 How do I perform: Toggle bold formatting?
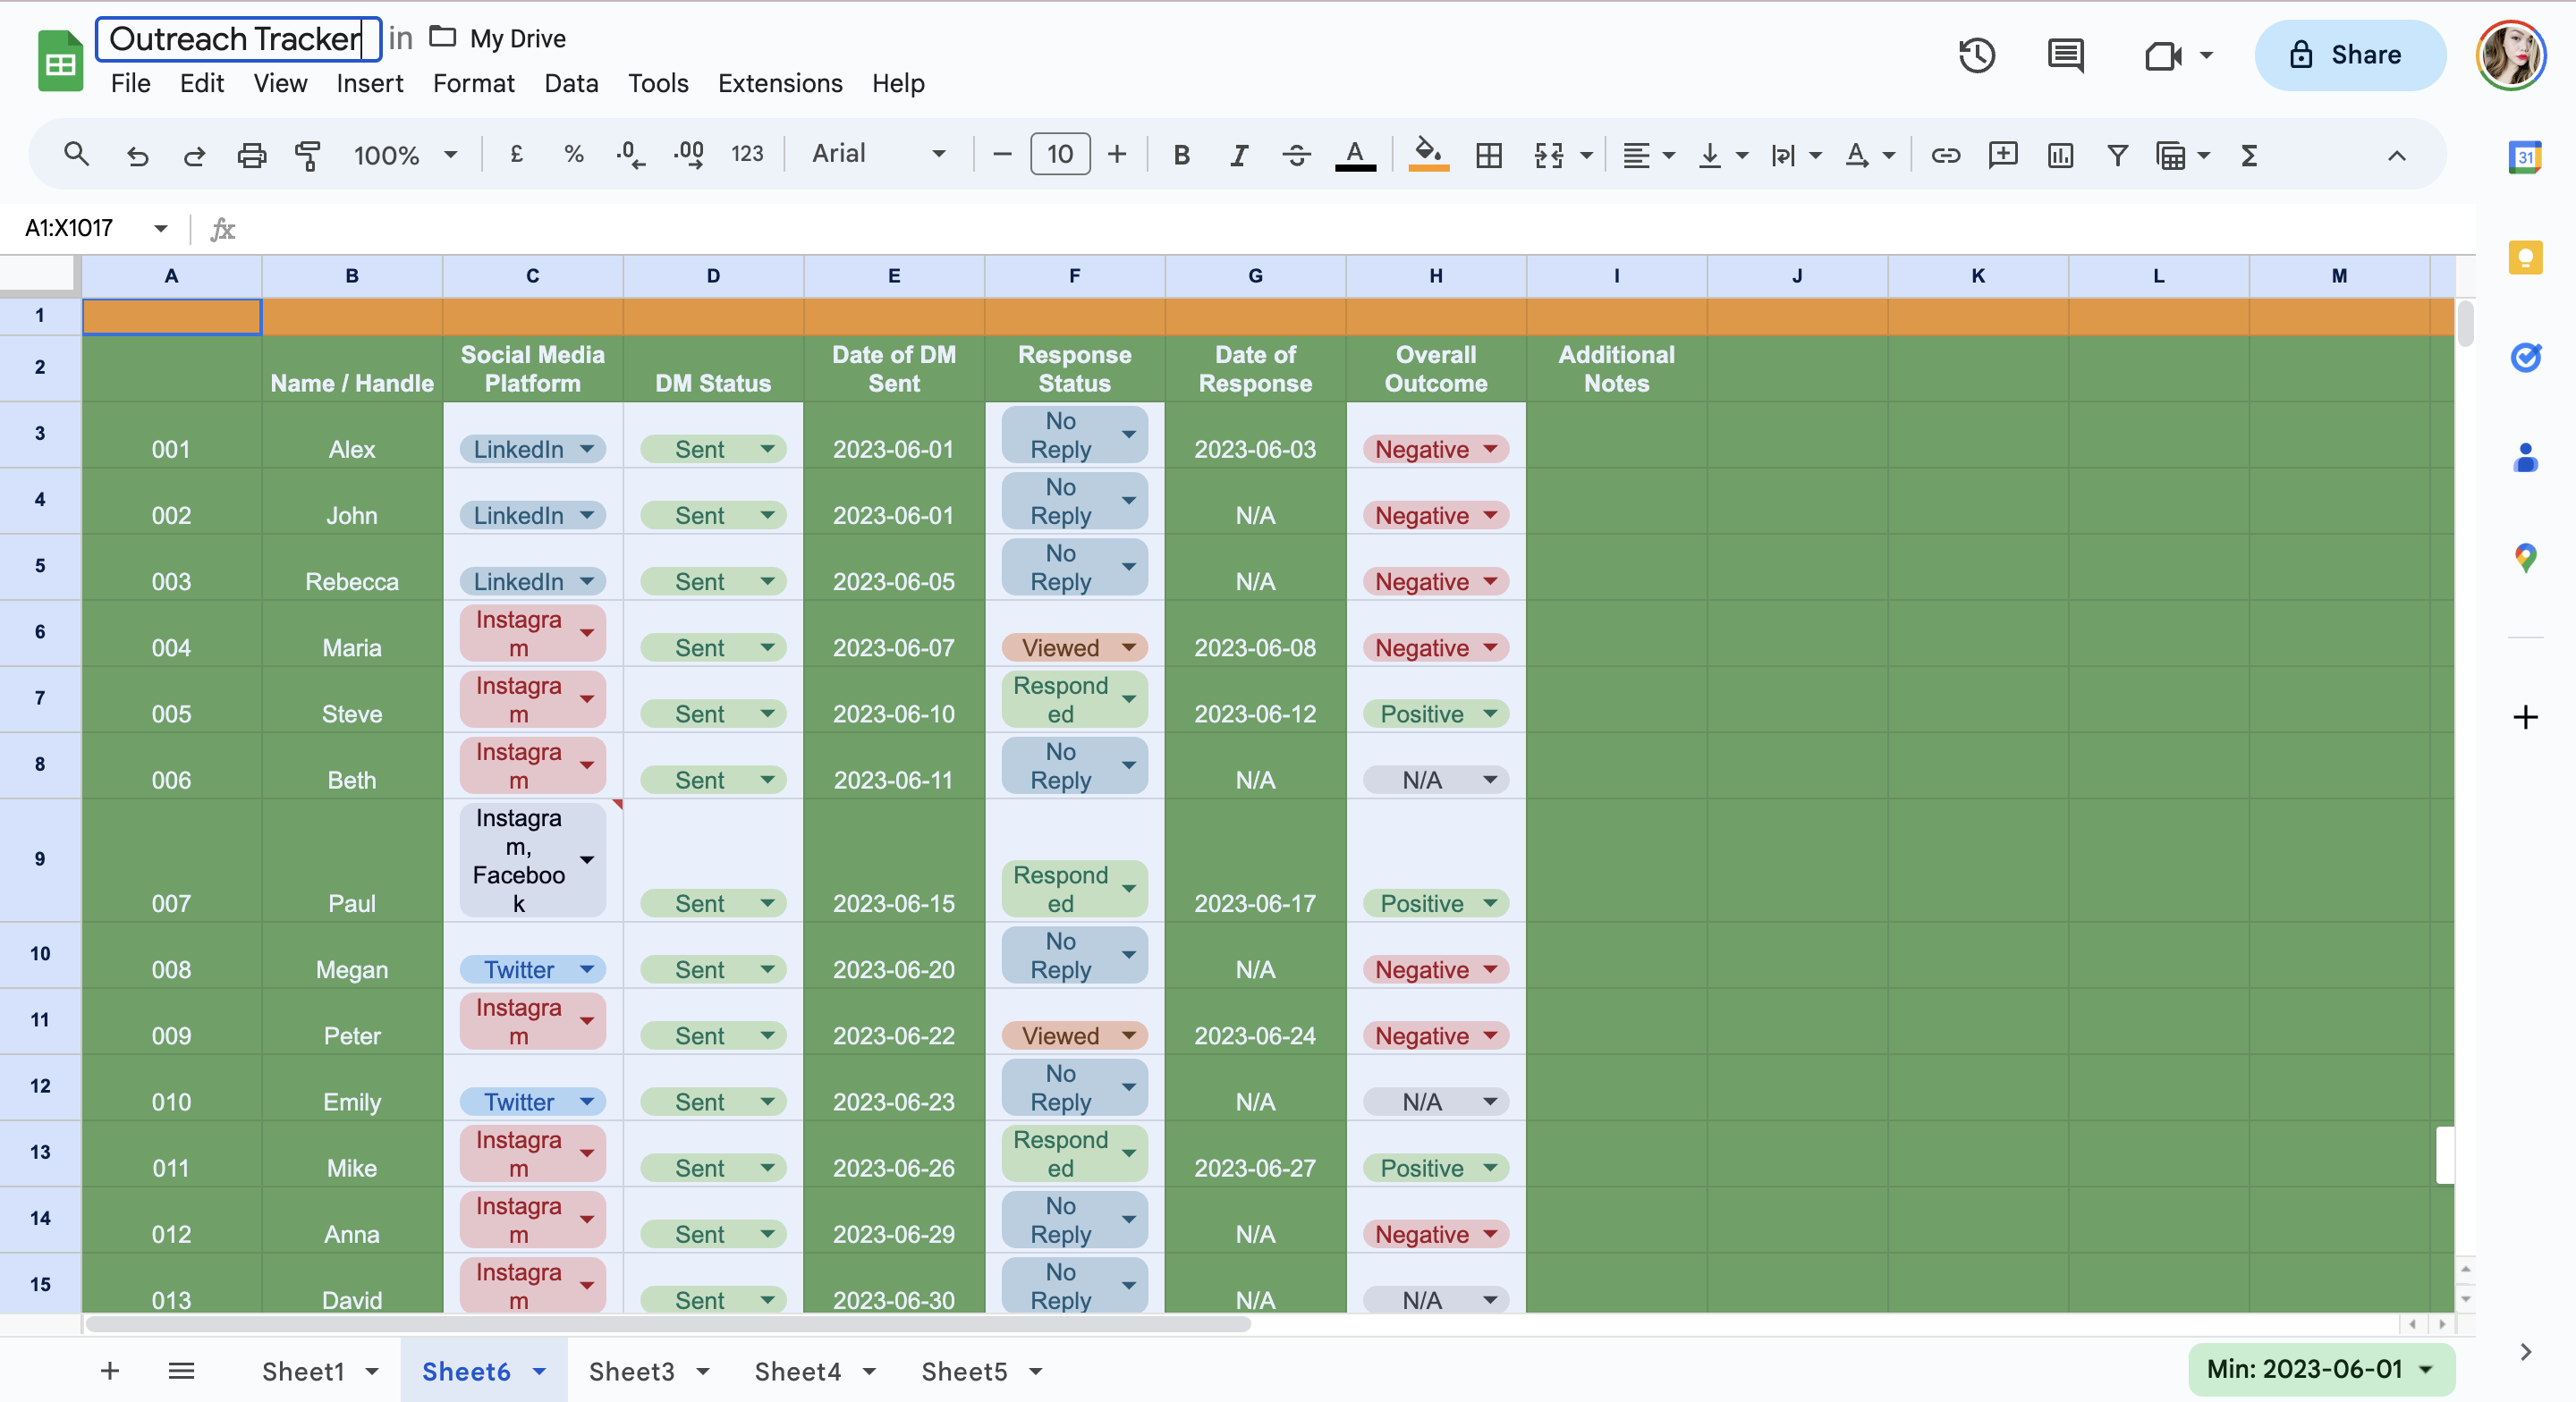[1181, 155]
